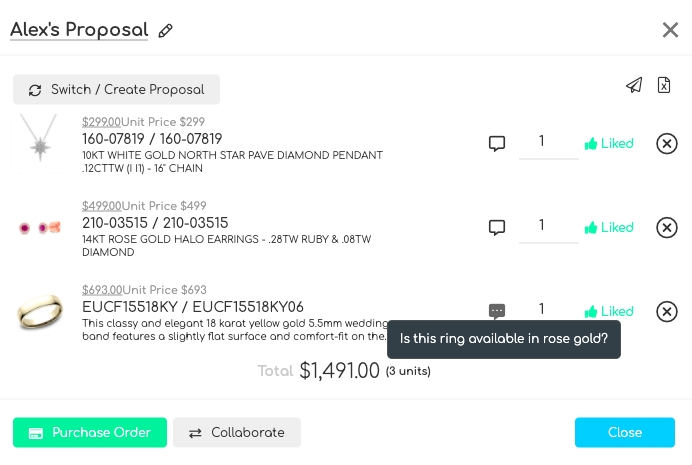Edit quantity field for the earrings

click(549, 227)
